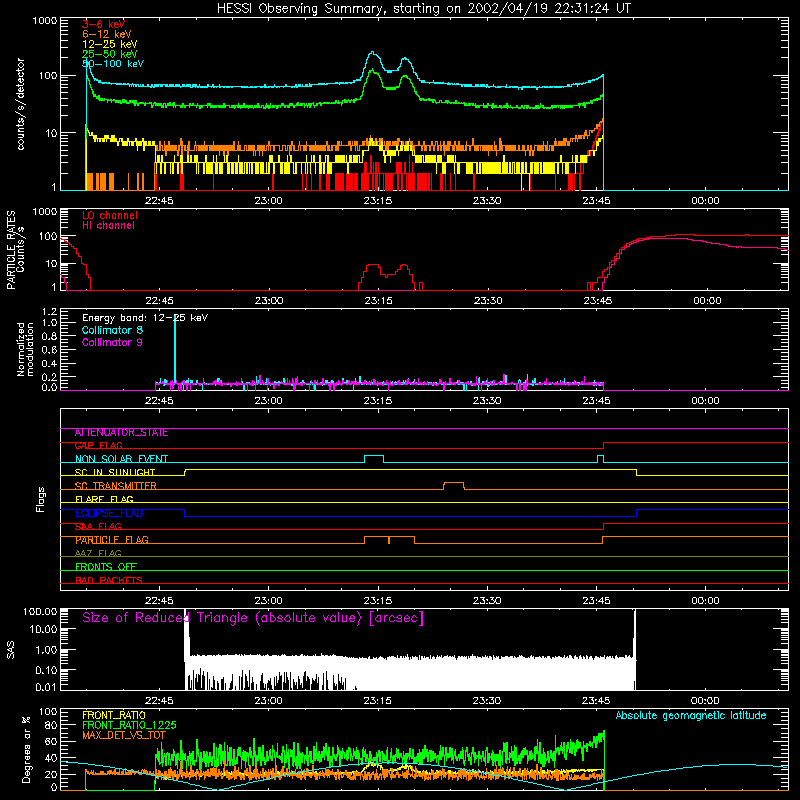800x800 pixels.
Task: Click the SC_IN_SUNLIGHT flag label
Action: tap(115, 472)
